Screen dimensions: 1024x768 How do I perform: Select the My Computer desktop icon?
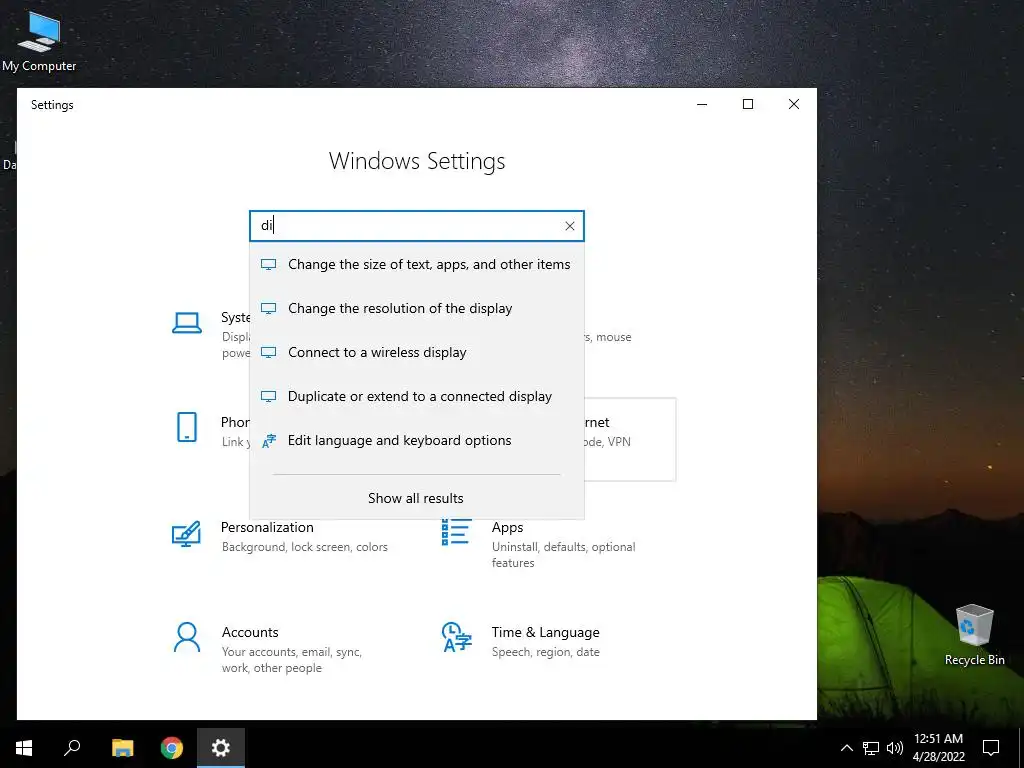click(39, 41)
